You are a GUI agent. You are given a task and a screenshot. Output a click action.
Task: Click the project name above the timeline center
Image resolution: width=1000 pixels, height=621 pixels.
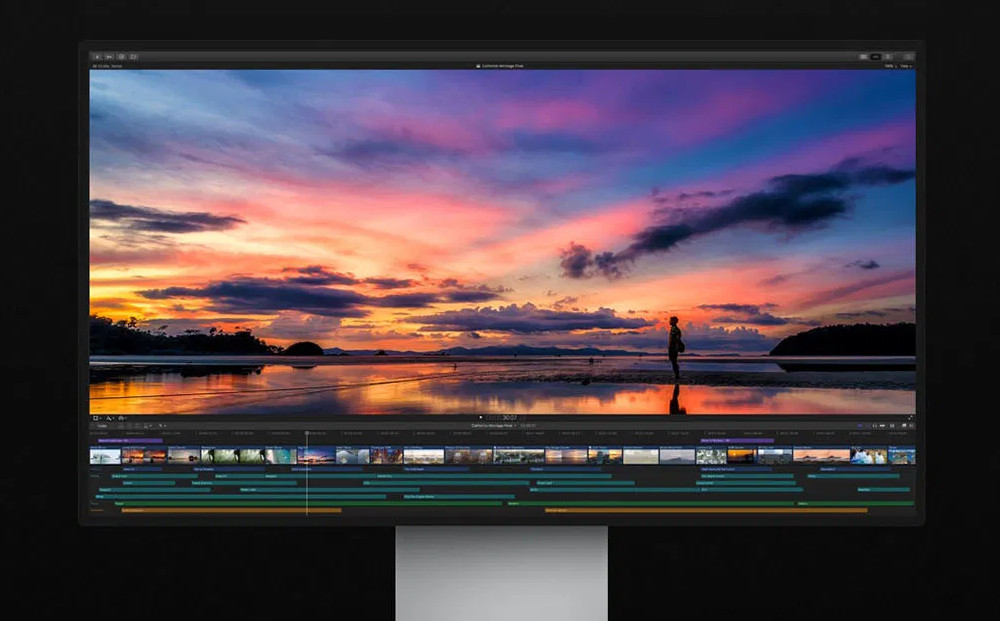coord(488,426)
